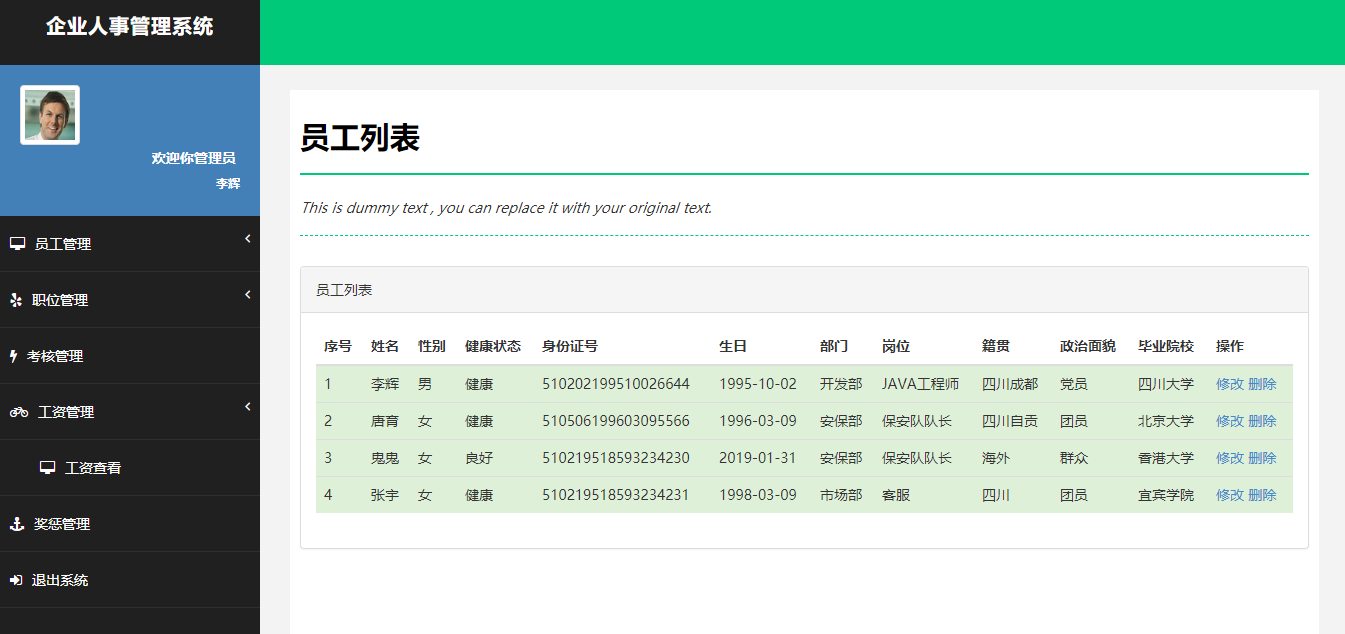Viewport: 1345px width, 634px height.
Task: Click the anchor icon beside 奖惩管理
Action: coord(15,523)
